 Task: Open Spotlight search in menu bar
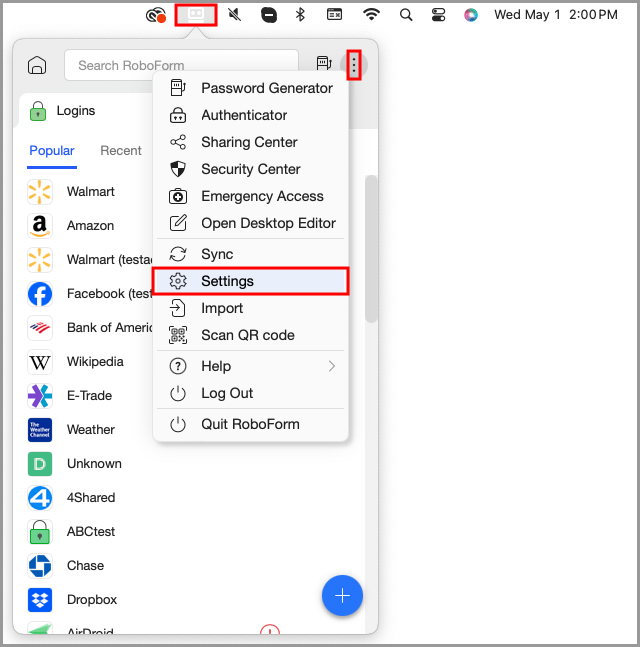click(406, 15)
